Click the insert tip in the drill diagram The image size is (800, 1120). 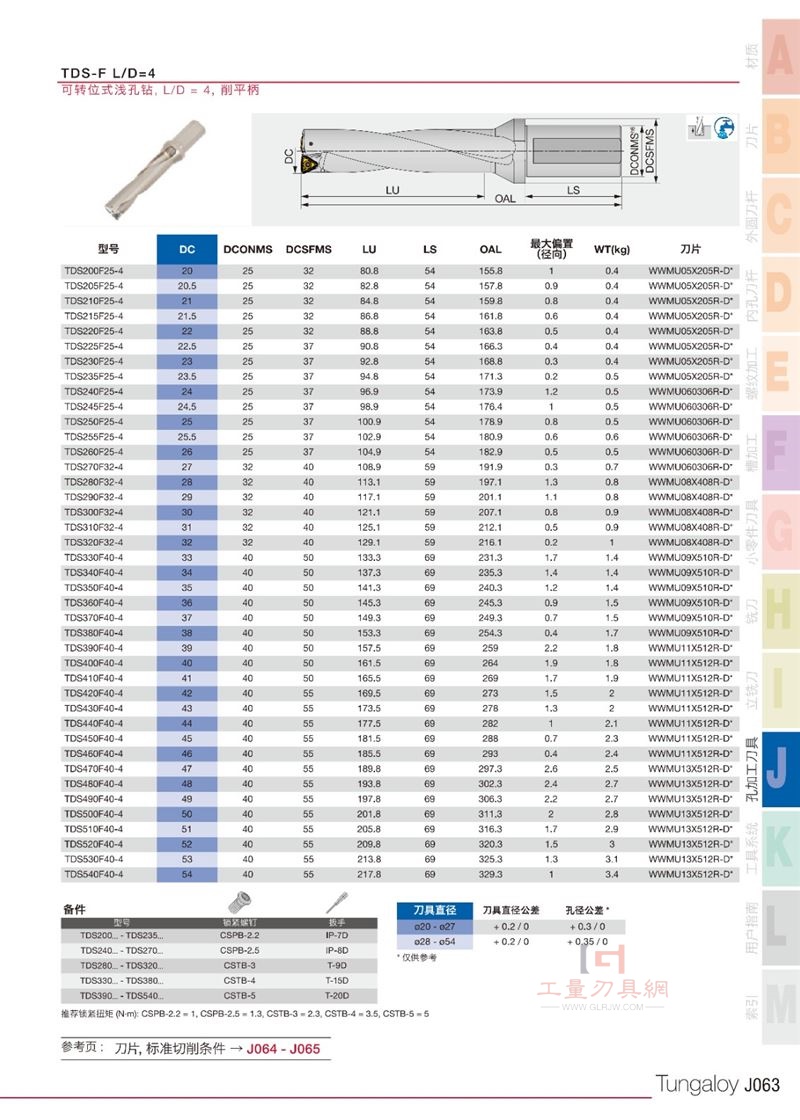pyautogui.click(x=310, y=163)
